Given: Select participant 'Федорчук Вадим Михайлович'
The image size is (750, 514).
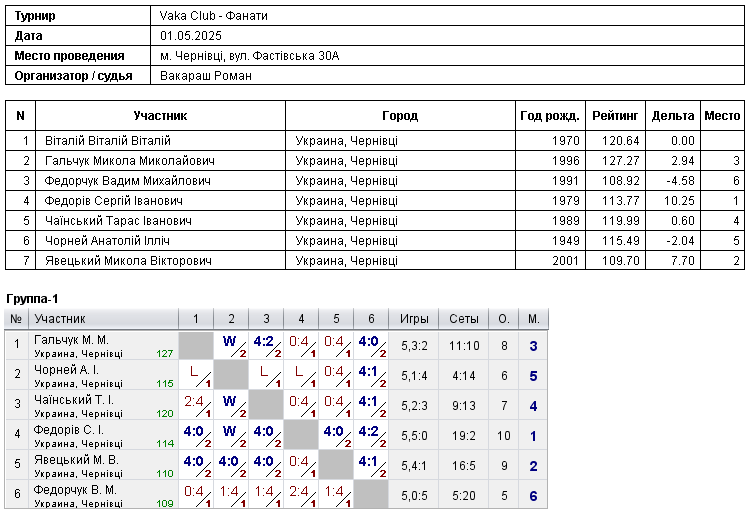Looking at the screenshot, I should pos(128,181).
